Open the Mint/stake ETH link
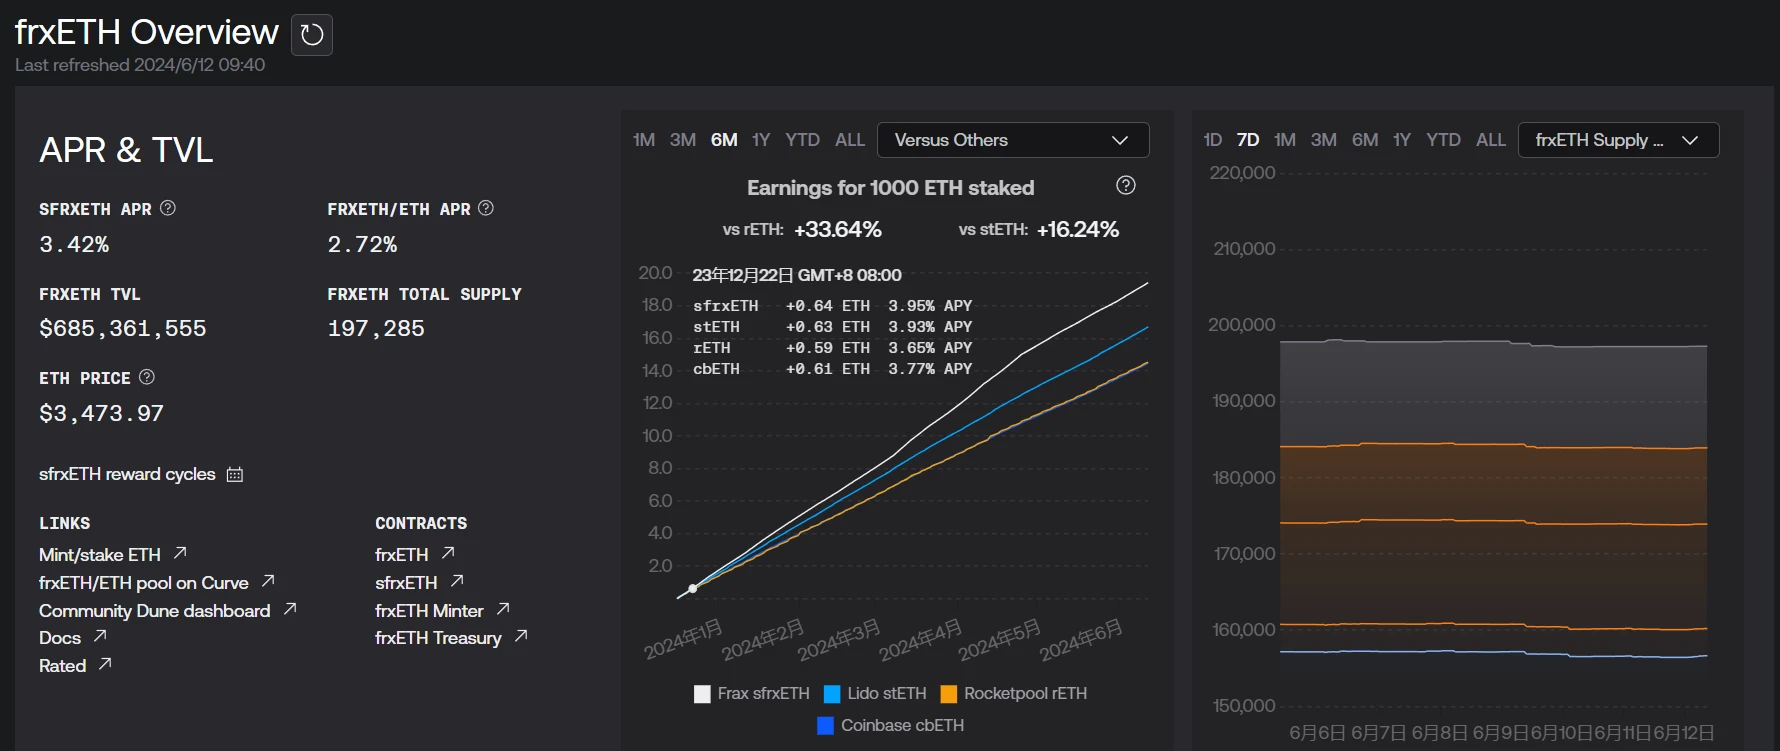Image resolution: width=1780 pixels, height=751 pixels. pyautogui.click(x=100, y=554)
